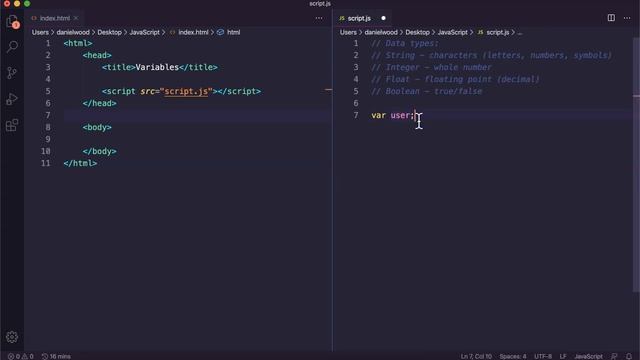Open Go to Line via Ln 7, Col 10
640x360 pixels.
tap(476, 356)
